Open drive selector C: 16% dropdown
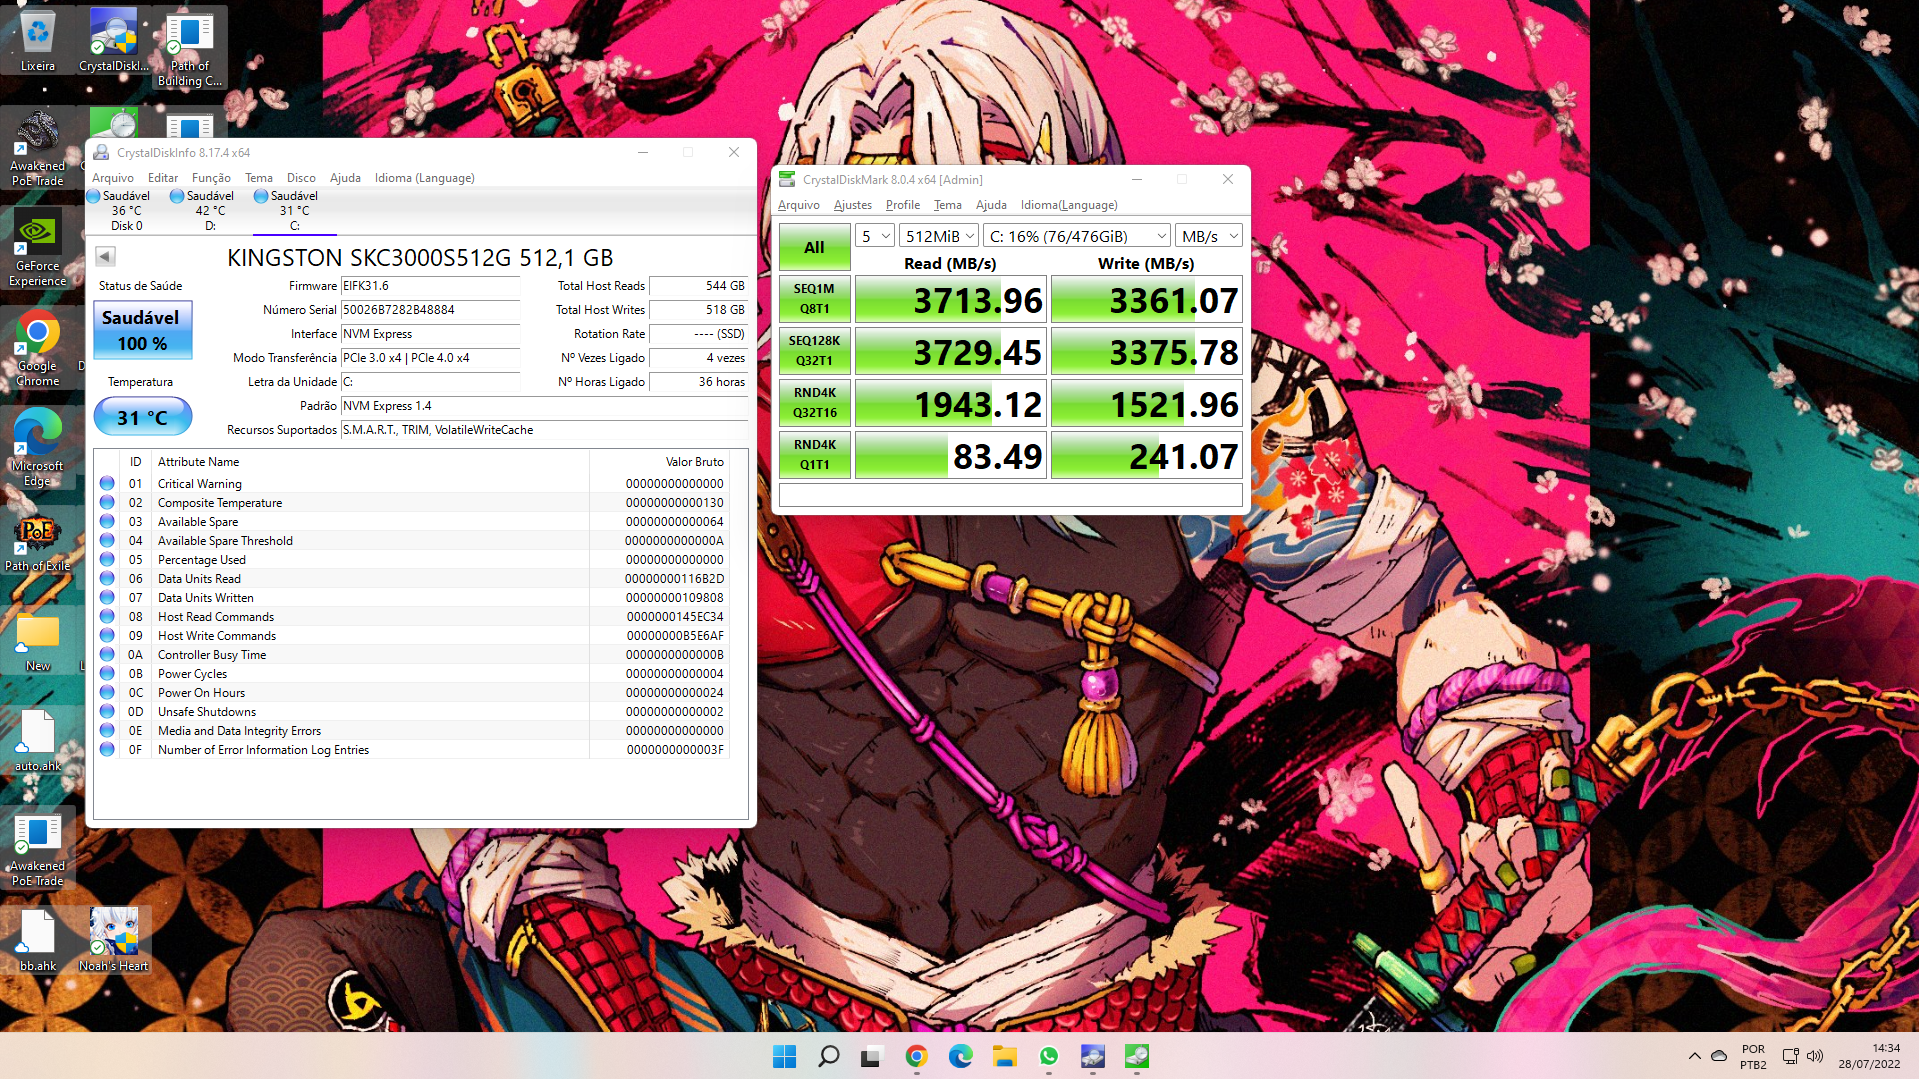The width and height of the screenshot is (1919, 1079). point(1077,236)
